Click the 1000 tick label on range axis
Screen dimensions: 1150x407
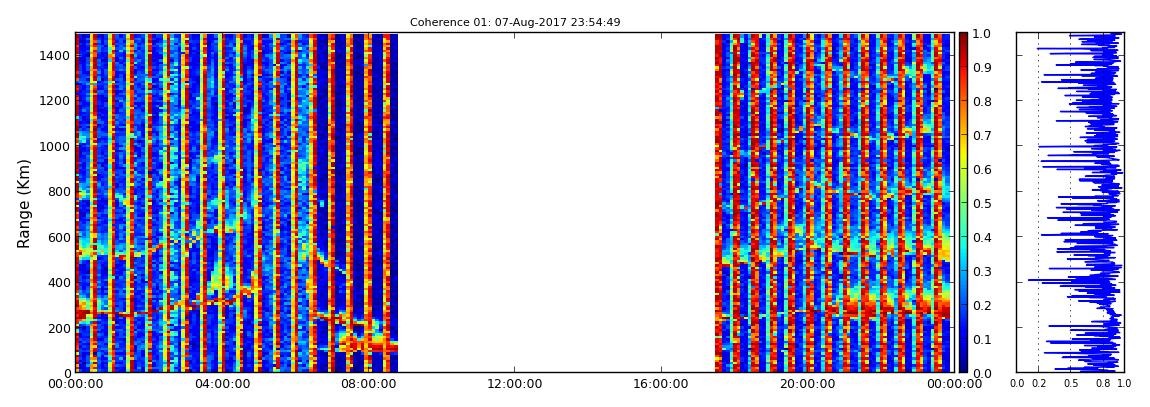pyautogui.click(x=54, y=147)
